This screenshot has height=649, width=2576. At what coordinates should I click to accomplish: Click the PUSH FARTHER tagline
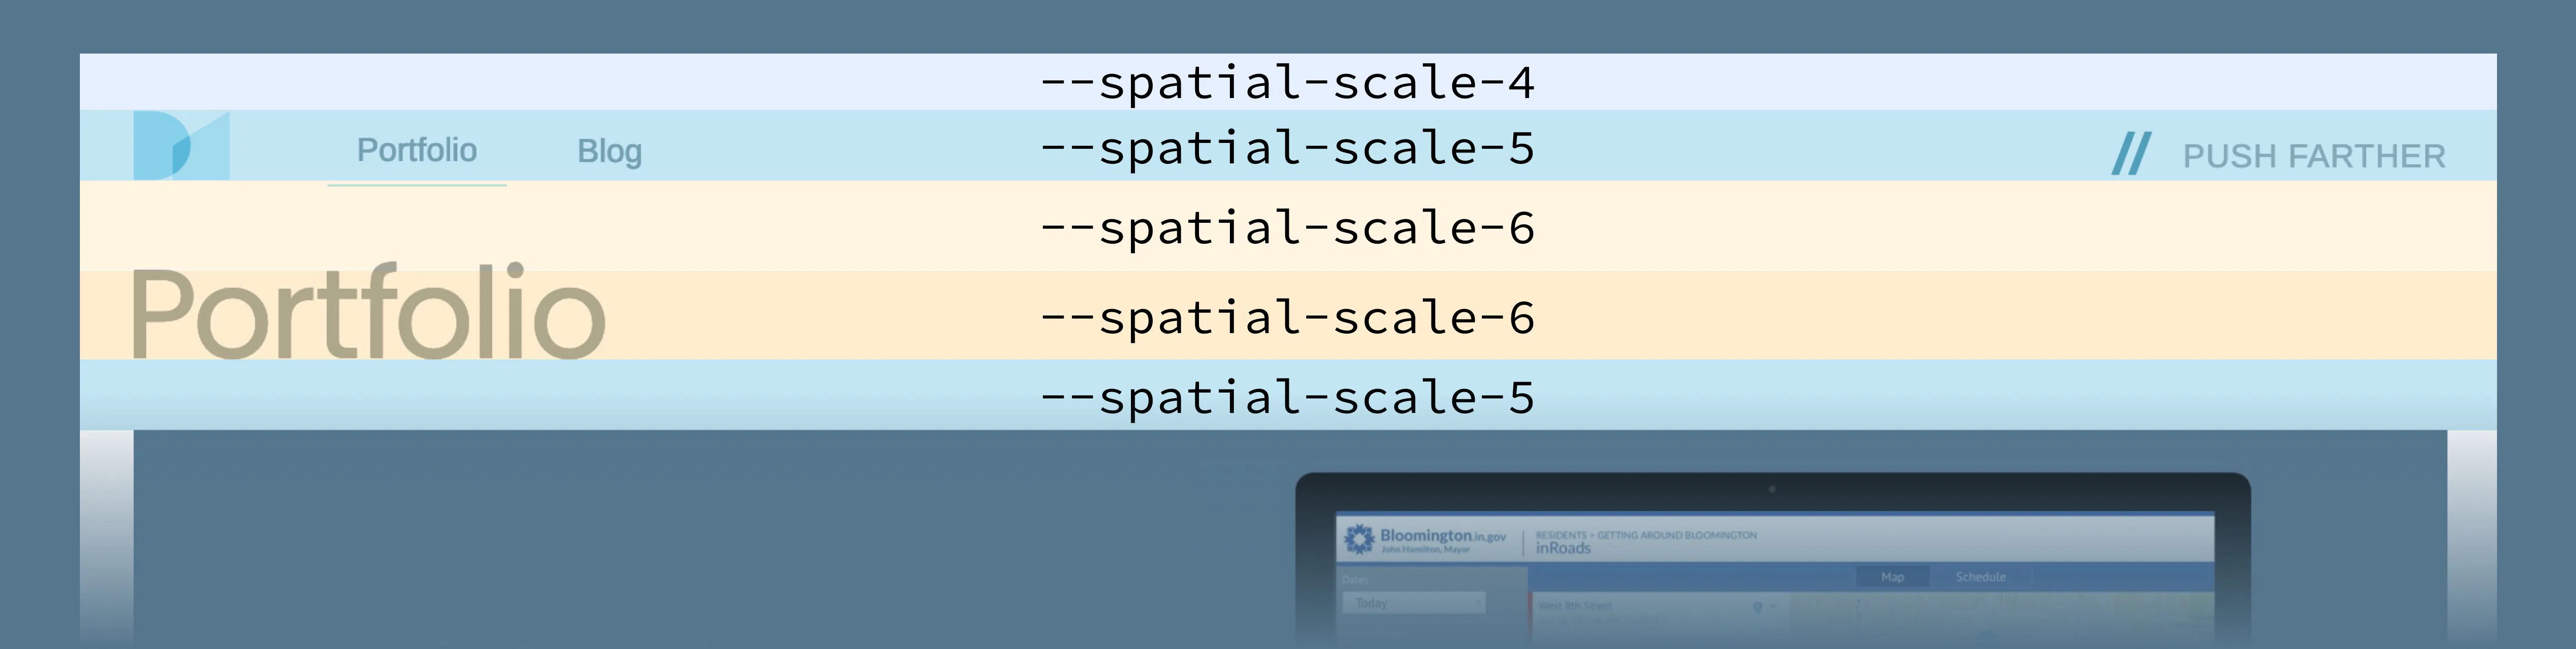click(2313, 156)
